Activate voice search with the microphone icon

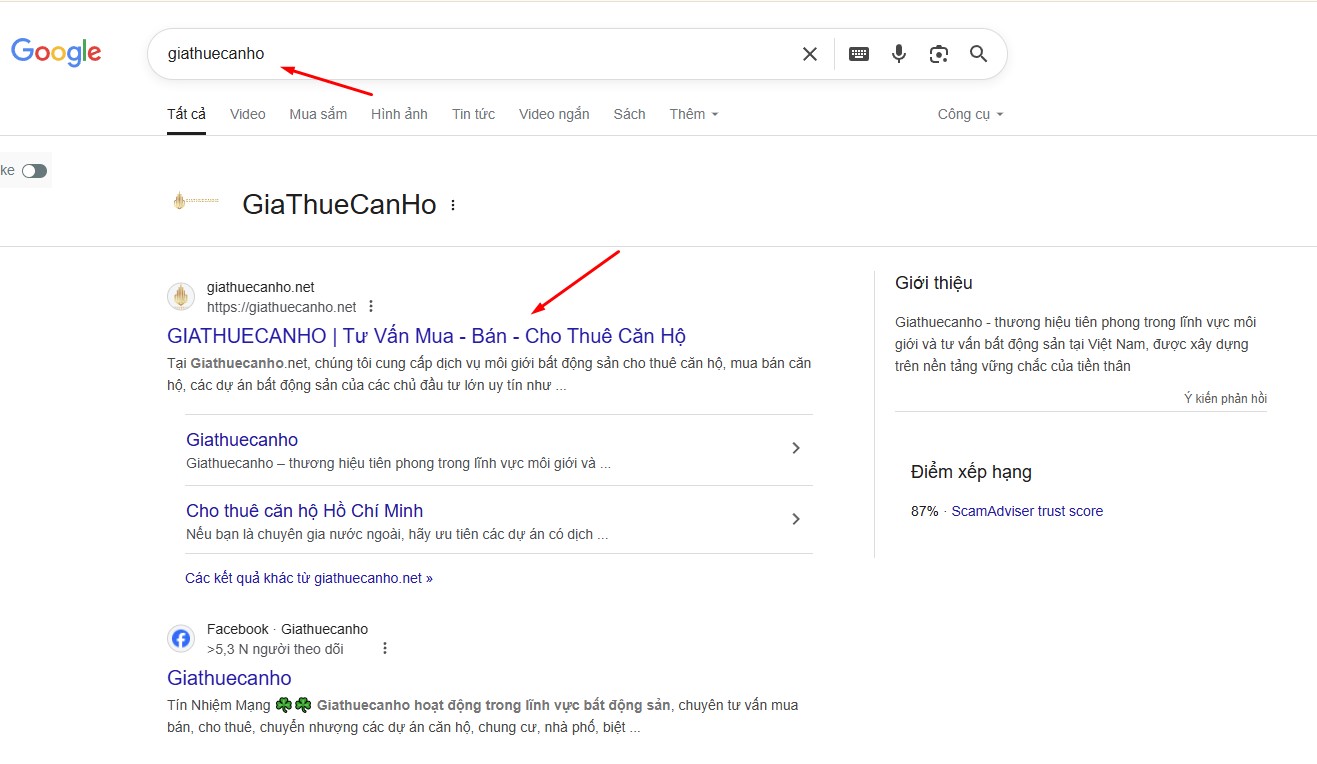click(898, 54)
